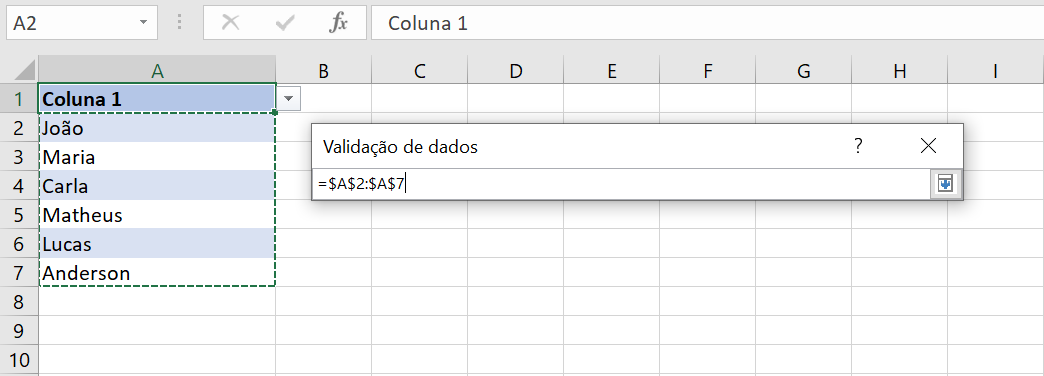This screenshot has width=1044, height=376.
Task: Click cell containing Matheus
Action: pyautogui.click(x=157, y=215)
